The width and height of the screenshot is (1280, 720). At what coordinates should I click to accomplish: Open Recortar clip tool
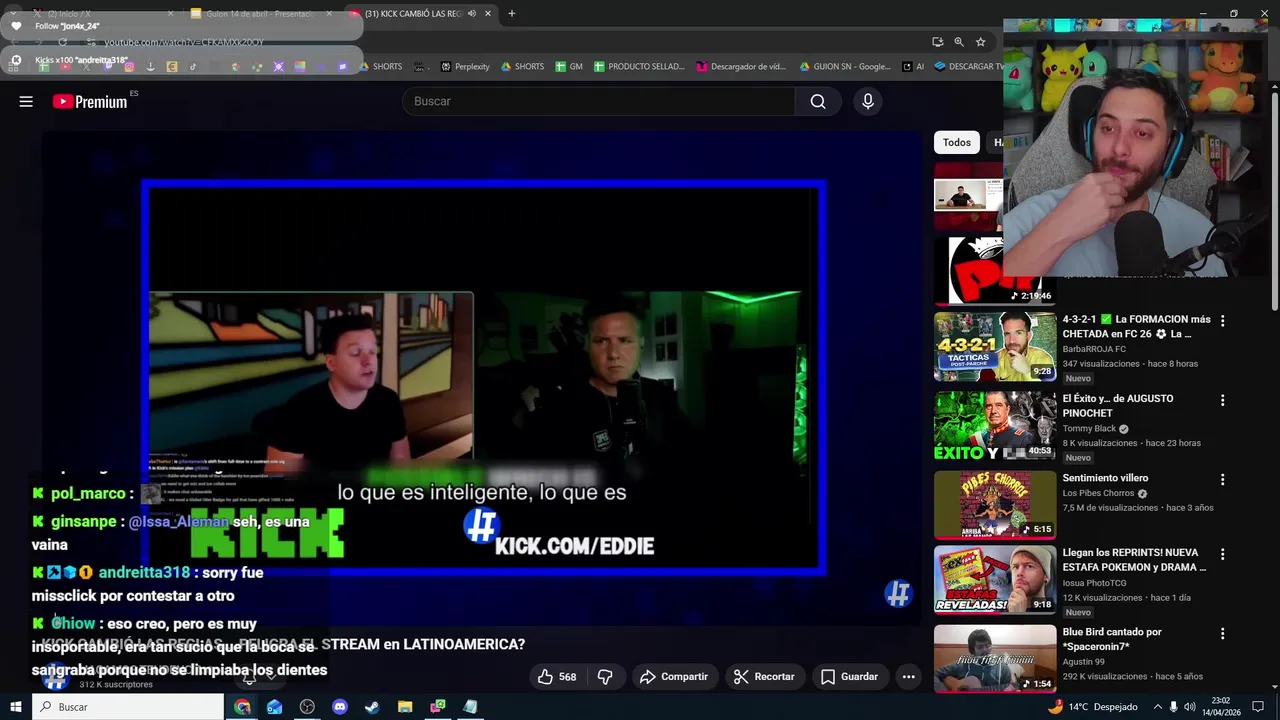(x=764, y=677)
